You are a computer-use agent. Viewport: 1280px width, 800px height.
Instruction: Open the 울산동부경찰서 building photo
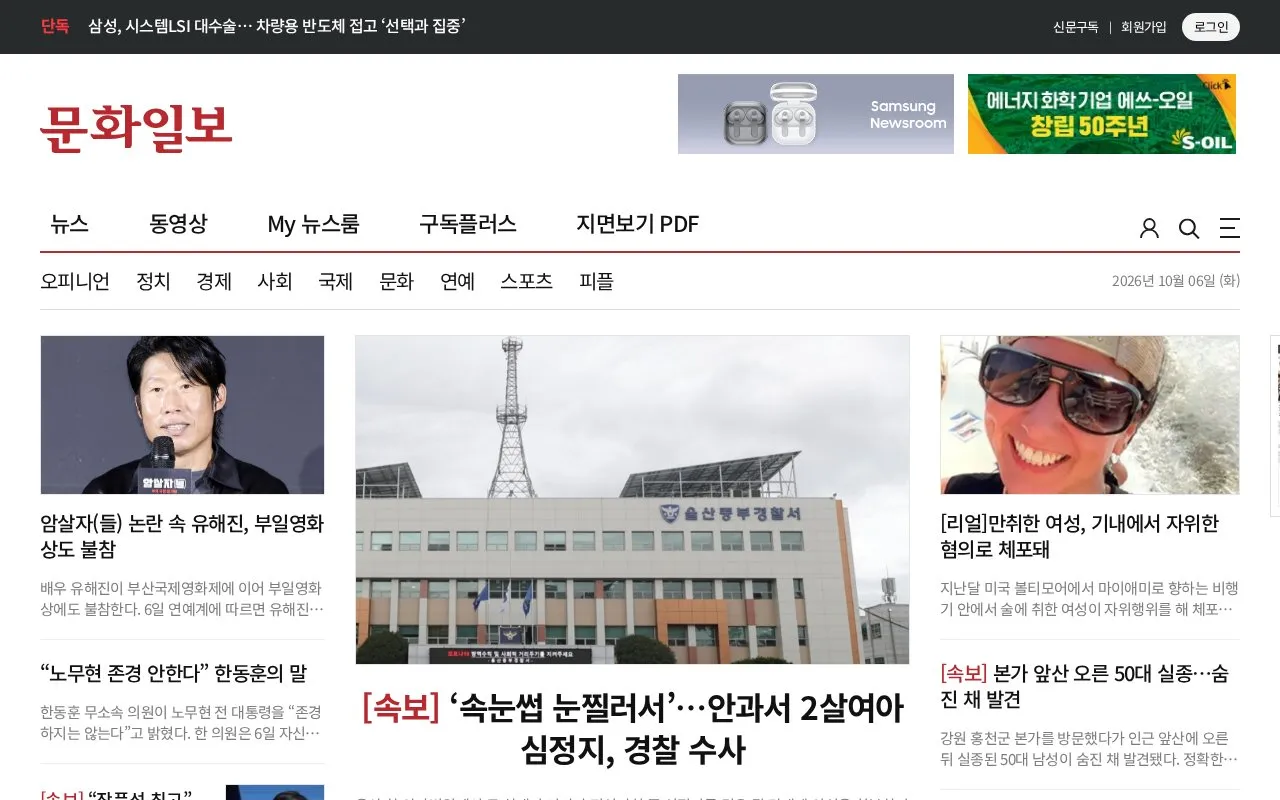[x=632, y=499]
